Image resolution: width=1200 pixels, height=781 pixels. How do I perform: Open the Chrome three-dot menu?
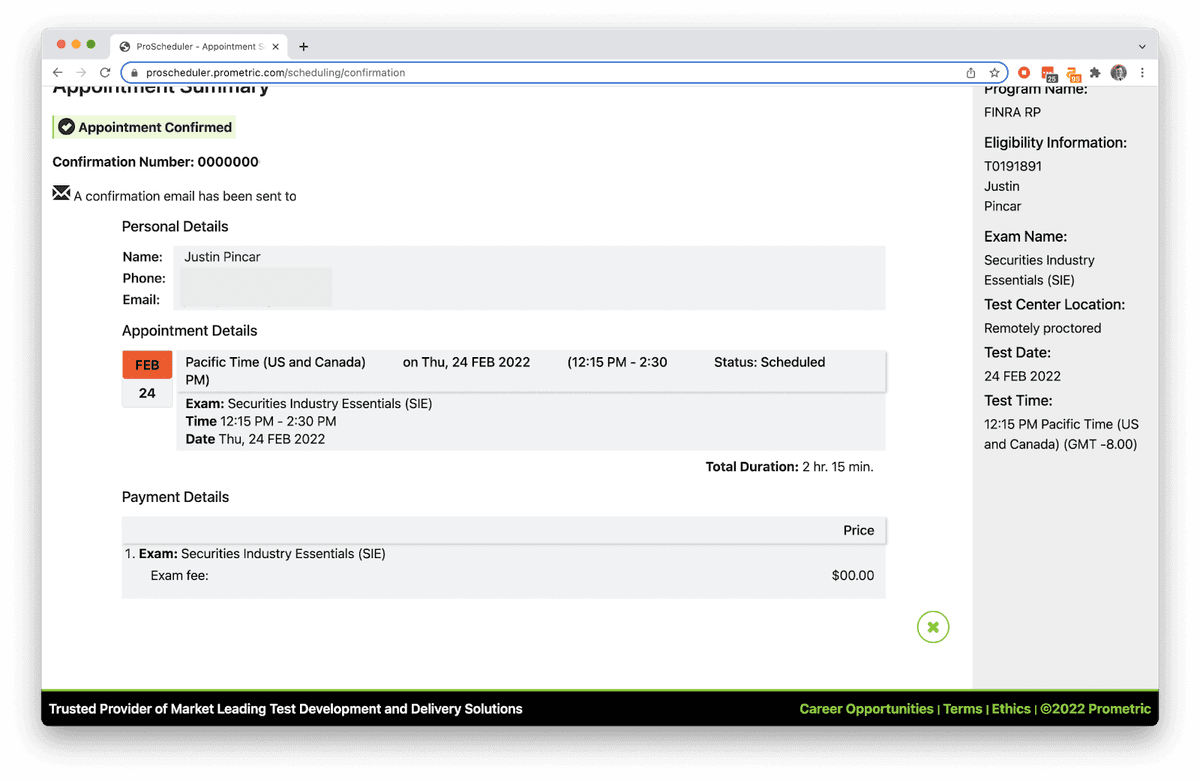point(1142,73)
